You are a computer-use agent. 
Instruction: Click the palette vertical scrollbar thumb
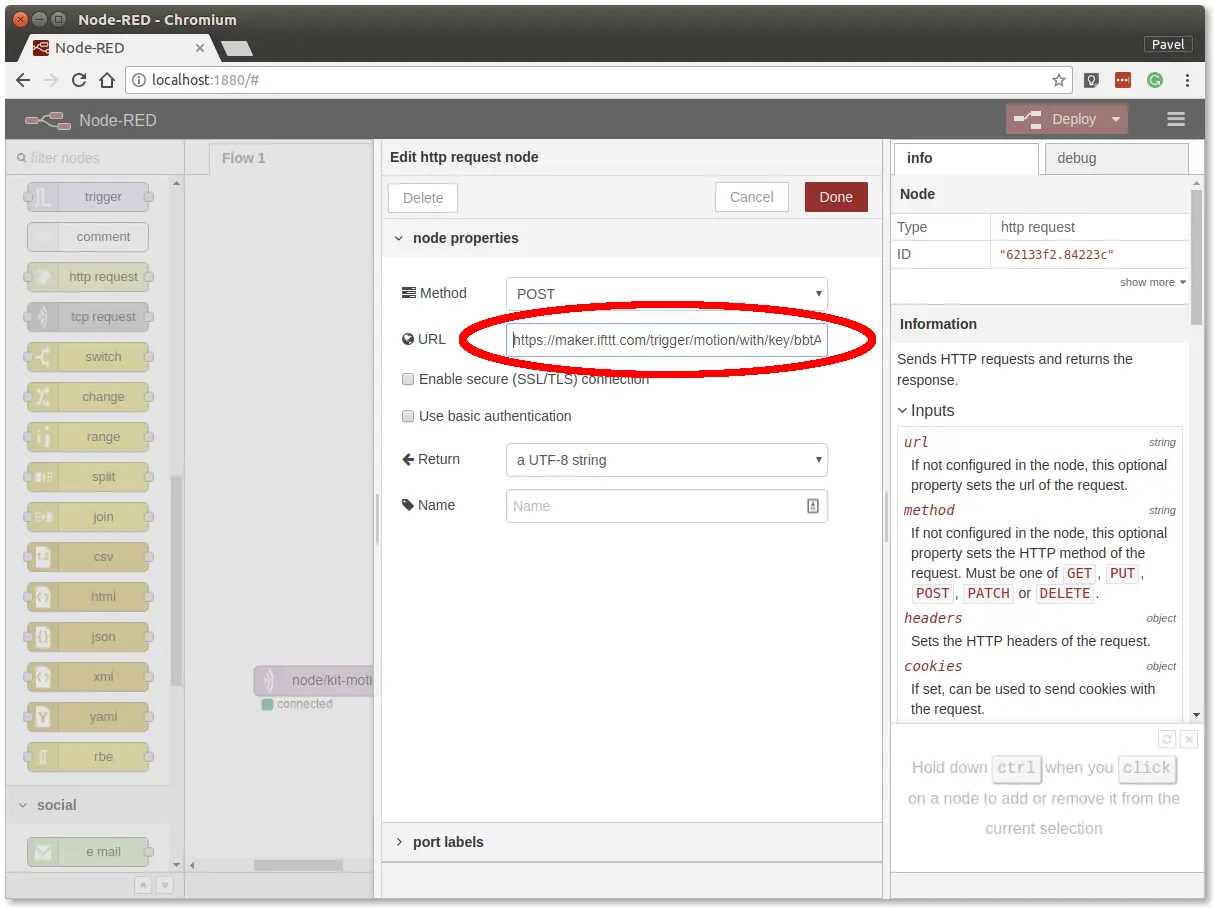click(x=177, y=580)
